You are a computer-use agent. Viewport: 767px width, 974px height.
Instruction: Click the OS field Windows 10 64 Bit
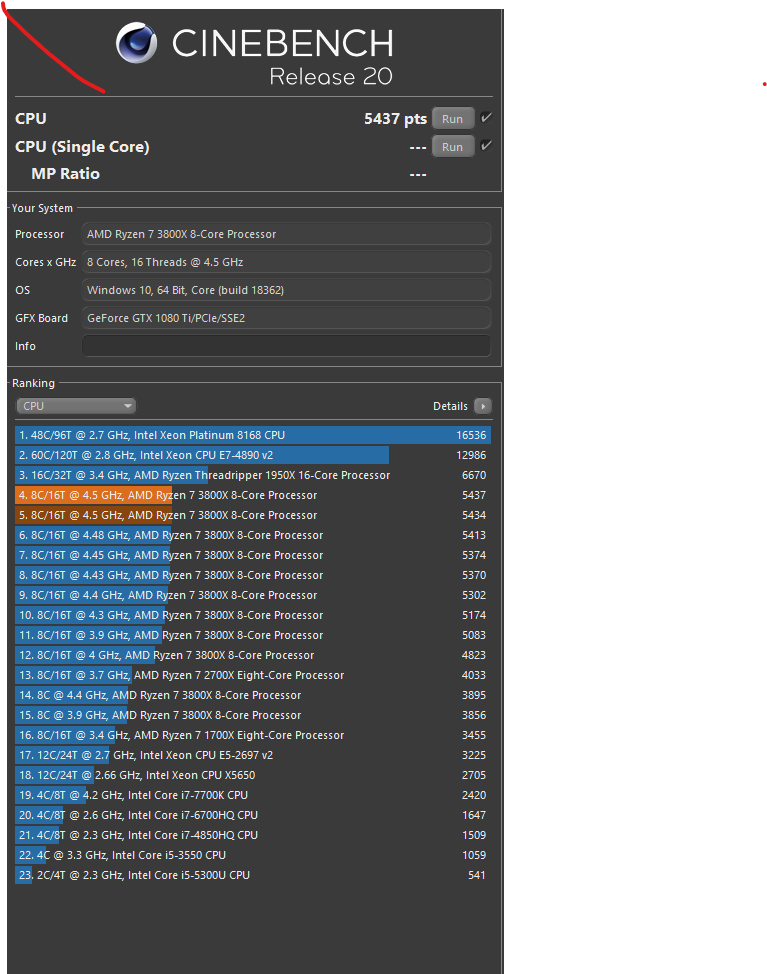(x=286, y=290)
